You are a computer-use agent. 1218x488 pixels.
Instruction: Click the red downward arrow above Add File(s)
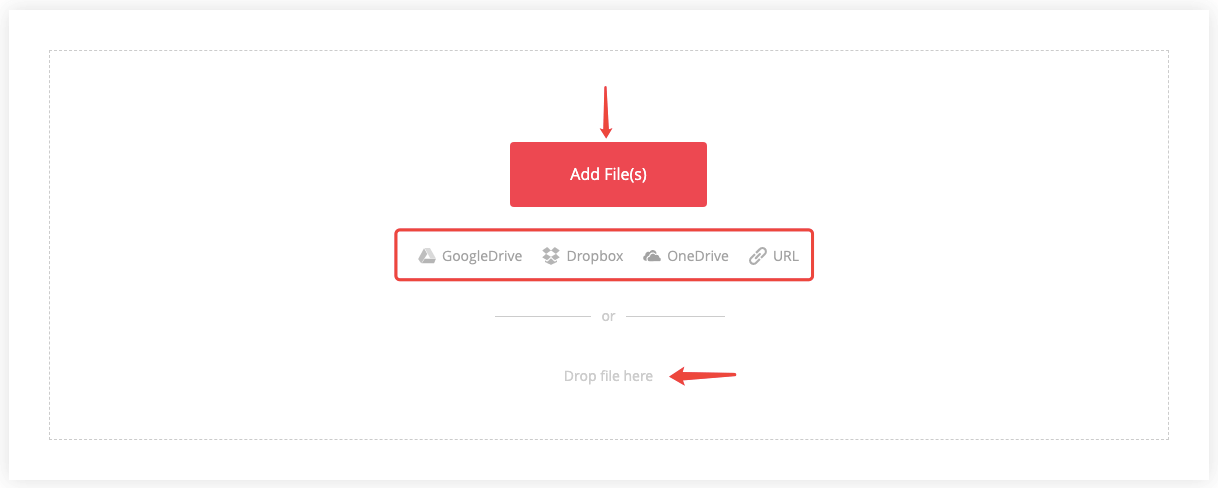click(606, 112)
